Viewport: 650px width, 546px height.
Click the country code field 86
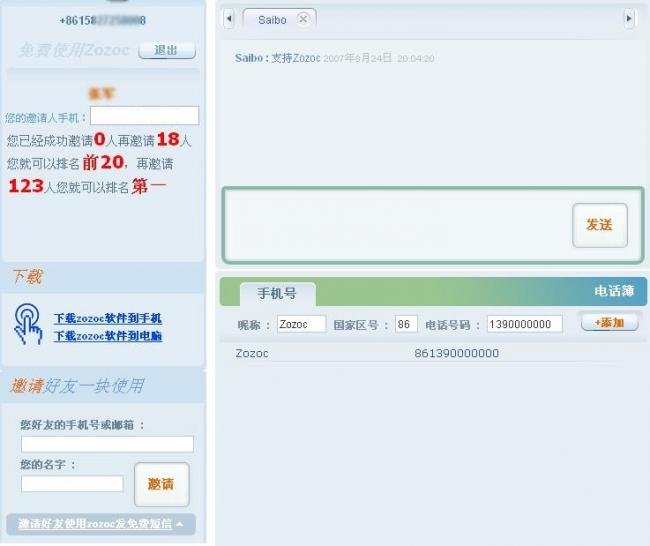click(406, 324)
